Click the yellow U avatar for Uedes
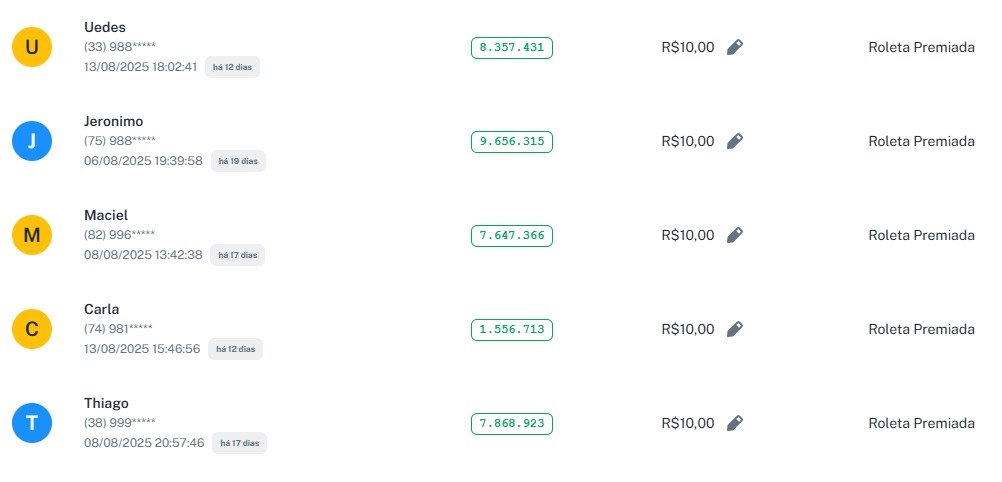1002x482 pixels. pos(32,47)
